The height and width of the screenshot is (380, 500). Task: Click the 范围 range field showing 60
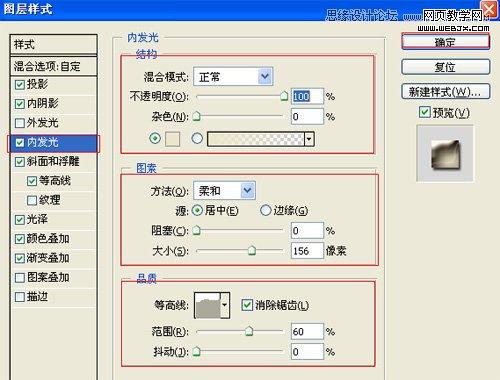(x=307, y=331)
